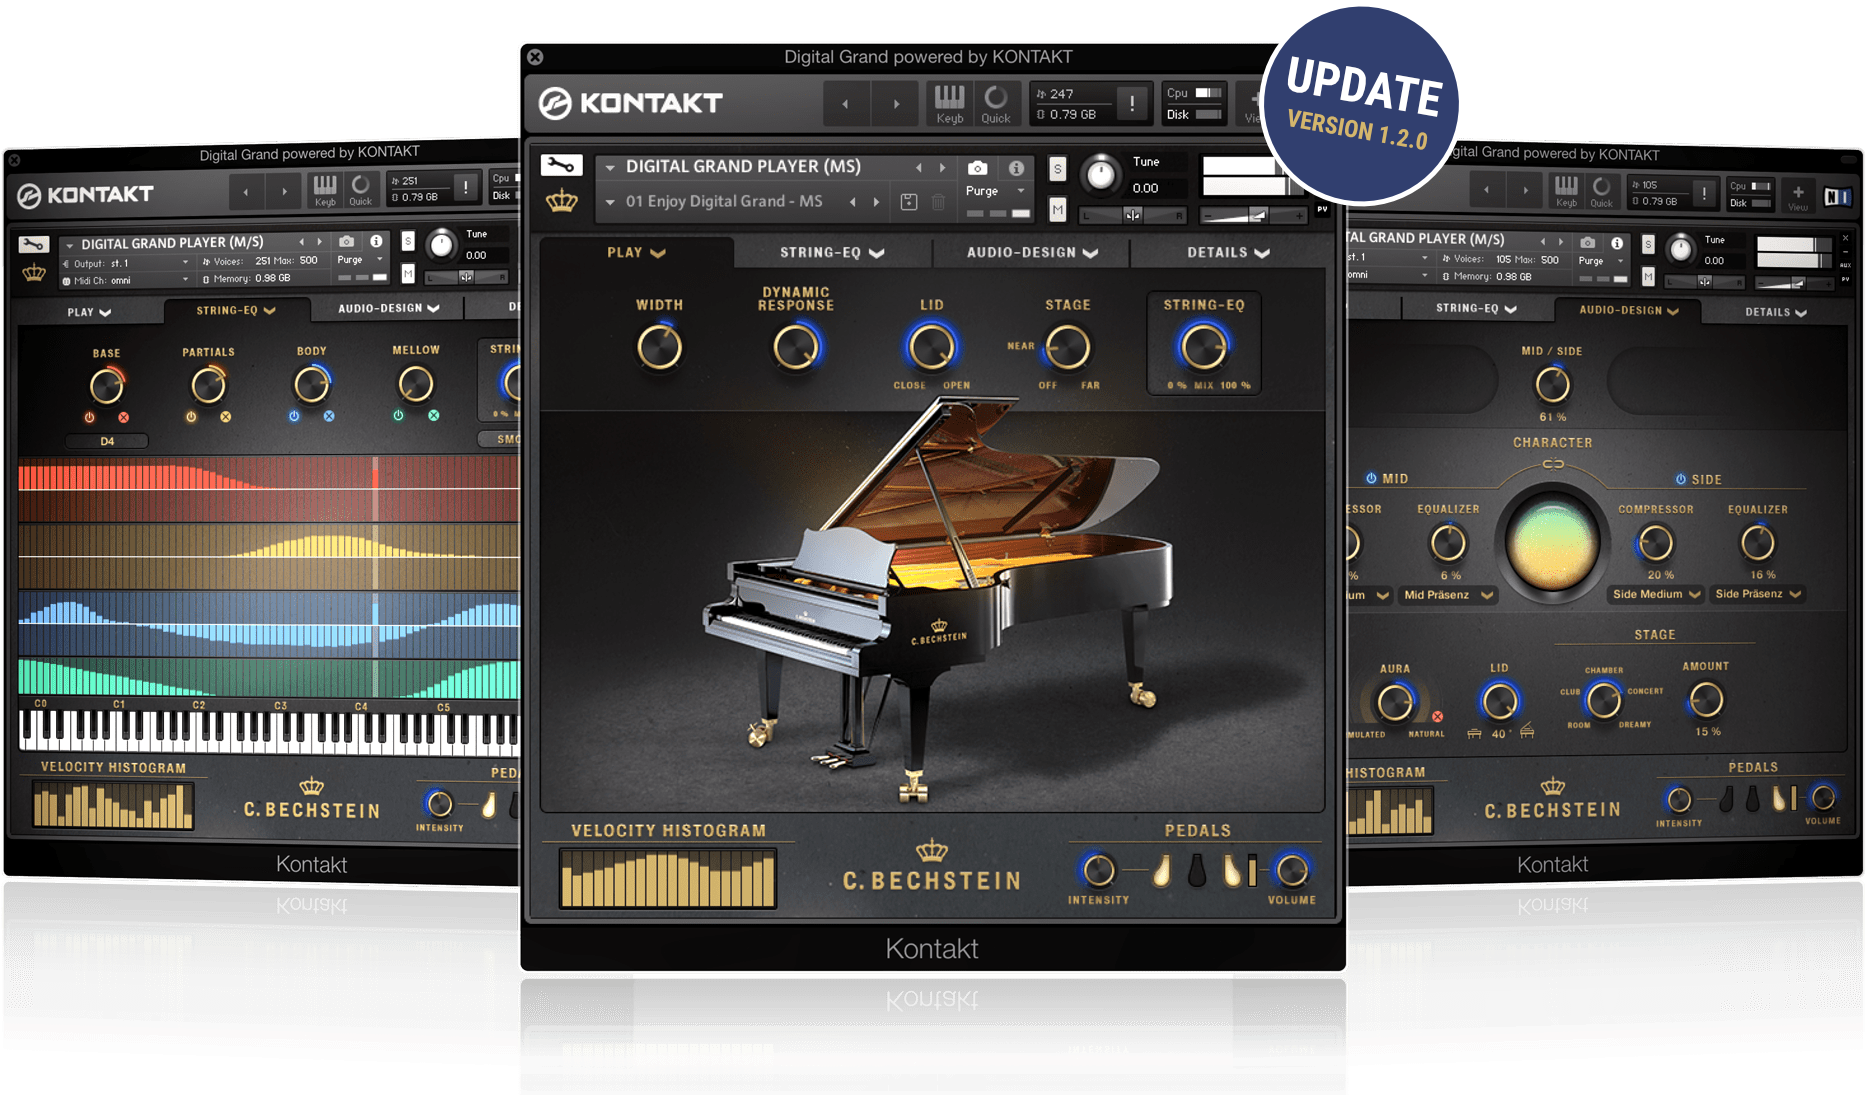Open the Mid Präsenz equalizer dropdown
Image resolution: width=1866 pixels, height=1095 pixels.
click(1447, 595)
